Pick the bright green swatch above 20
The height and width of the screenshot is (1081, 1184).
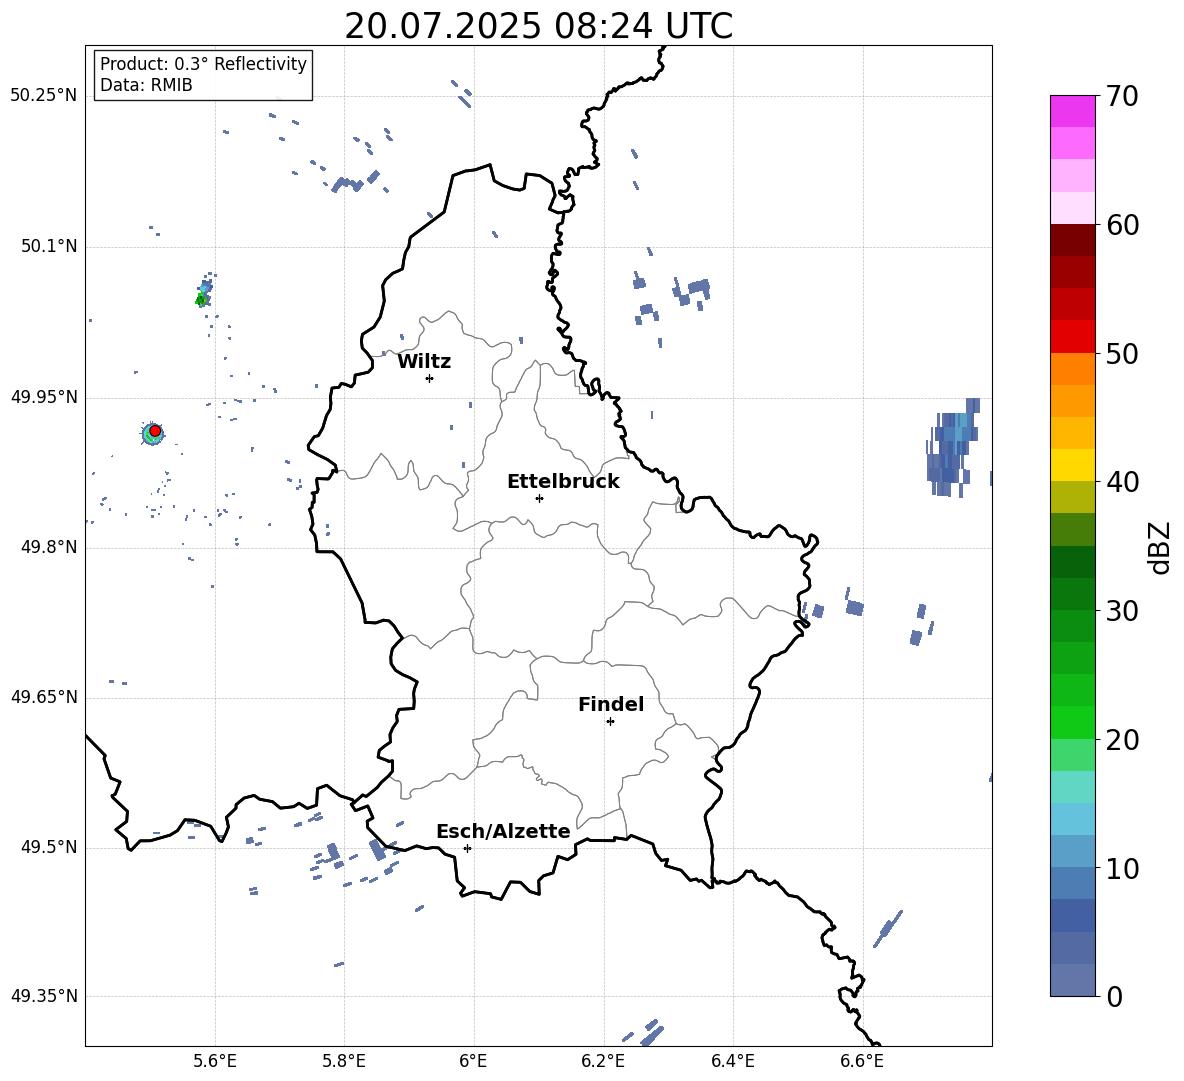1072,723
